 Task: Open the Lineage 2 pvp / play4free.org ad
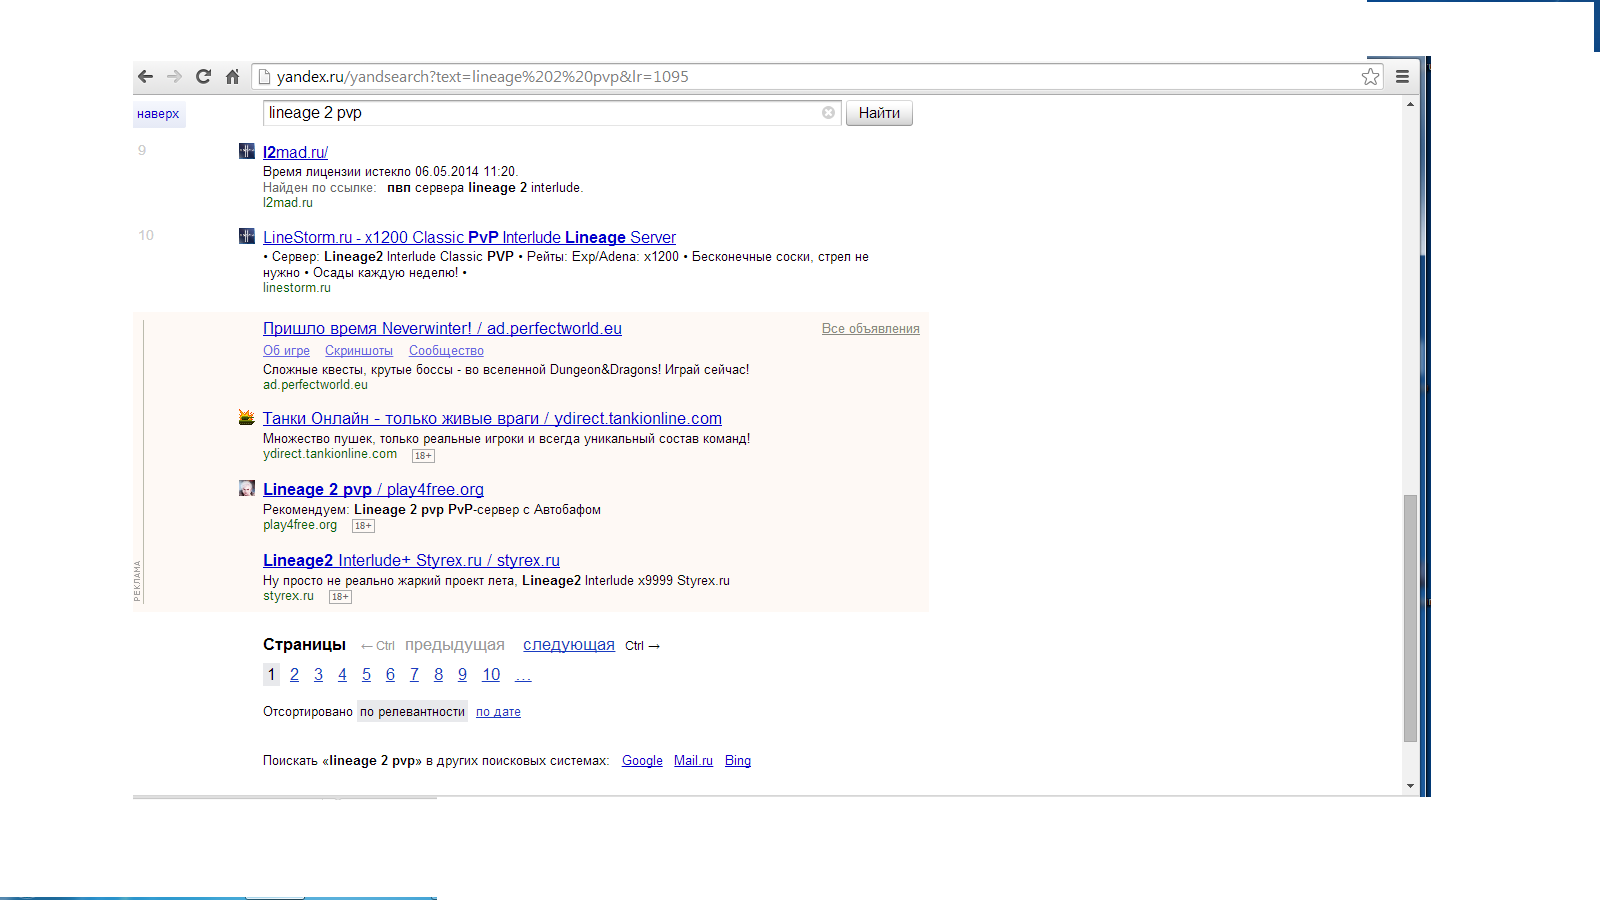(373, 489)
